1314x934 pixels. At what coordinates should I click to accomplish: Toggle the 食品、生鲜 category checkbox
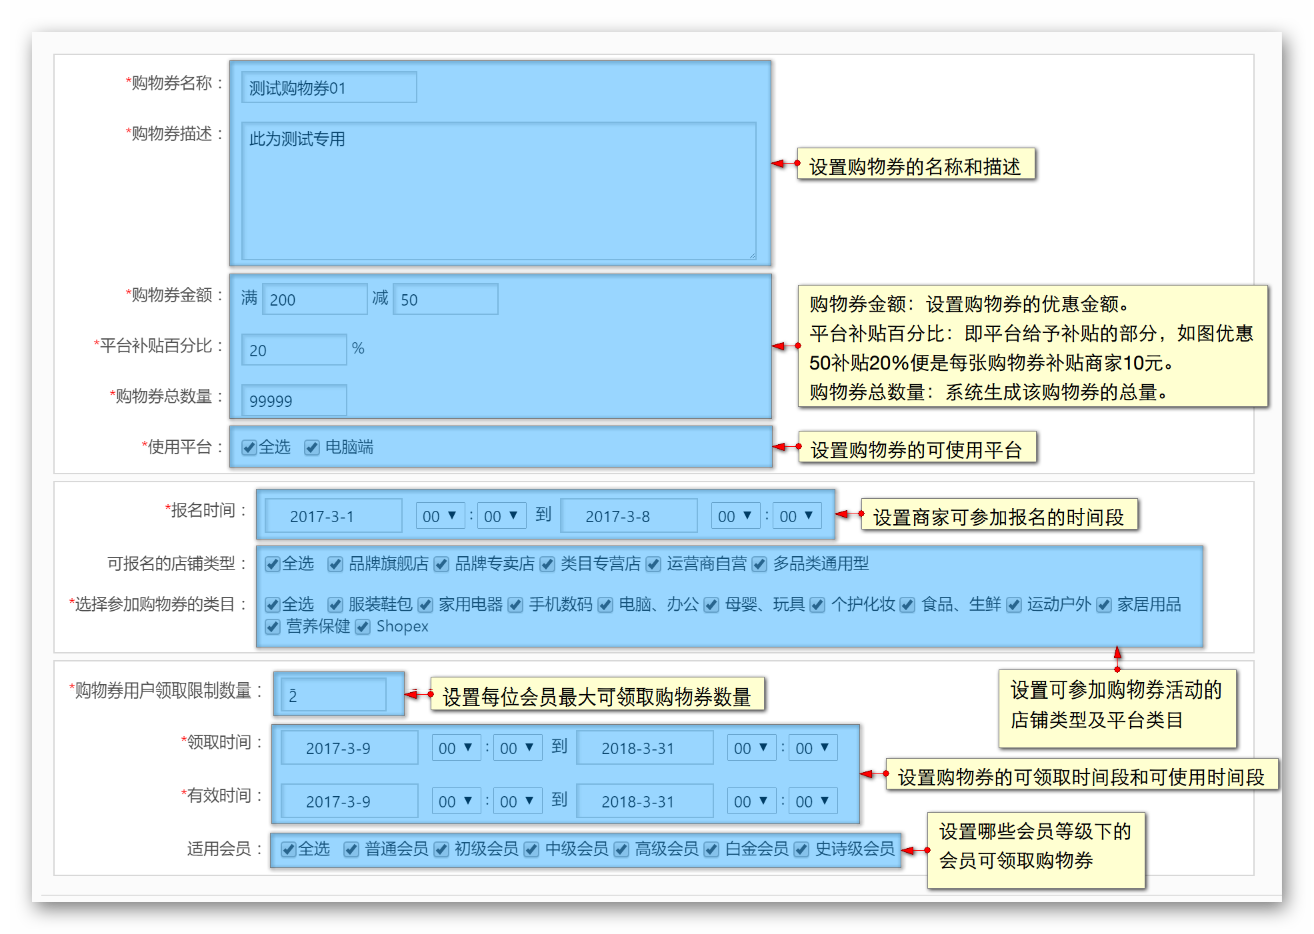(x=907, y=605)
